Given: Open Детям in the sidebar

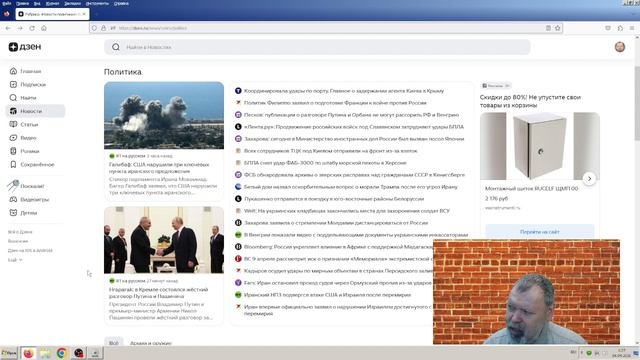Looking at the screenshot, I should click(23, 213).
